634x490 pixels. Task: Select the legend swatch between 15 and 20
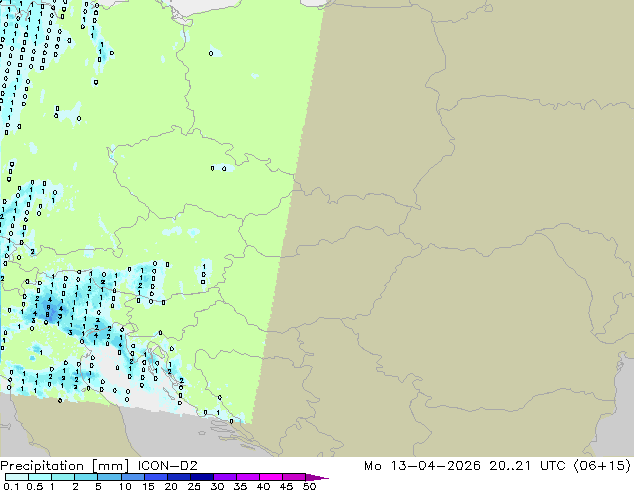[155, 477]
